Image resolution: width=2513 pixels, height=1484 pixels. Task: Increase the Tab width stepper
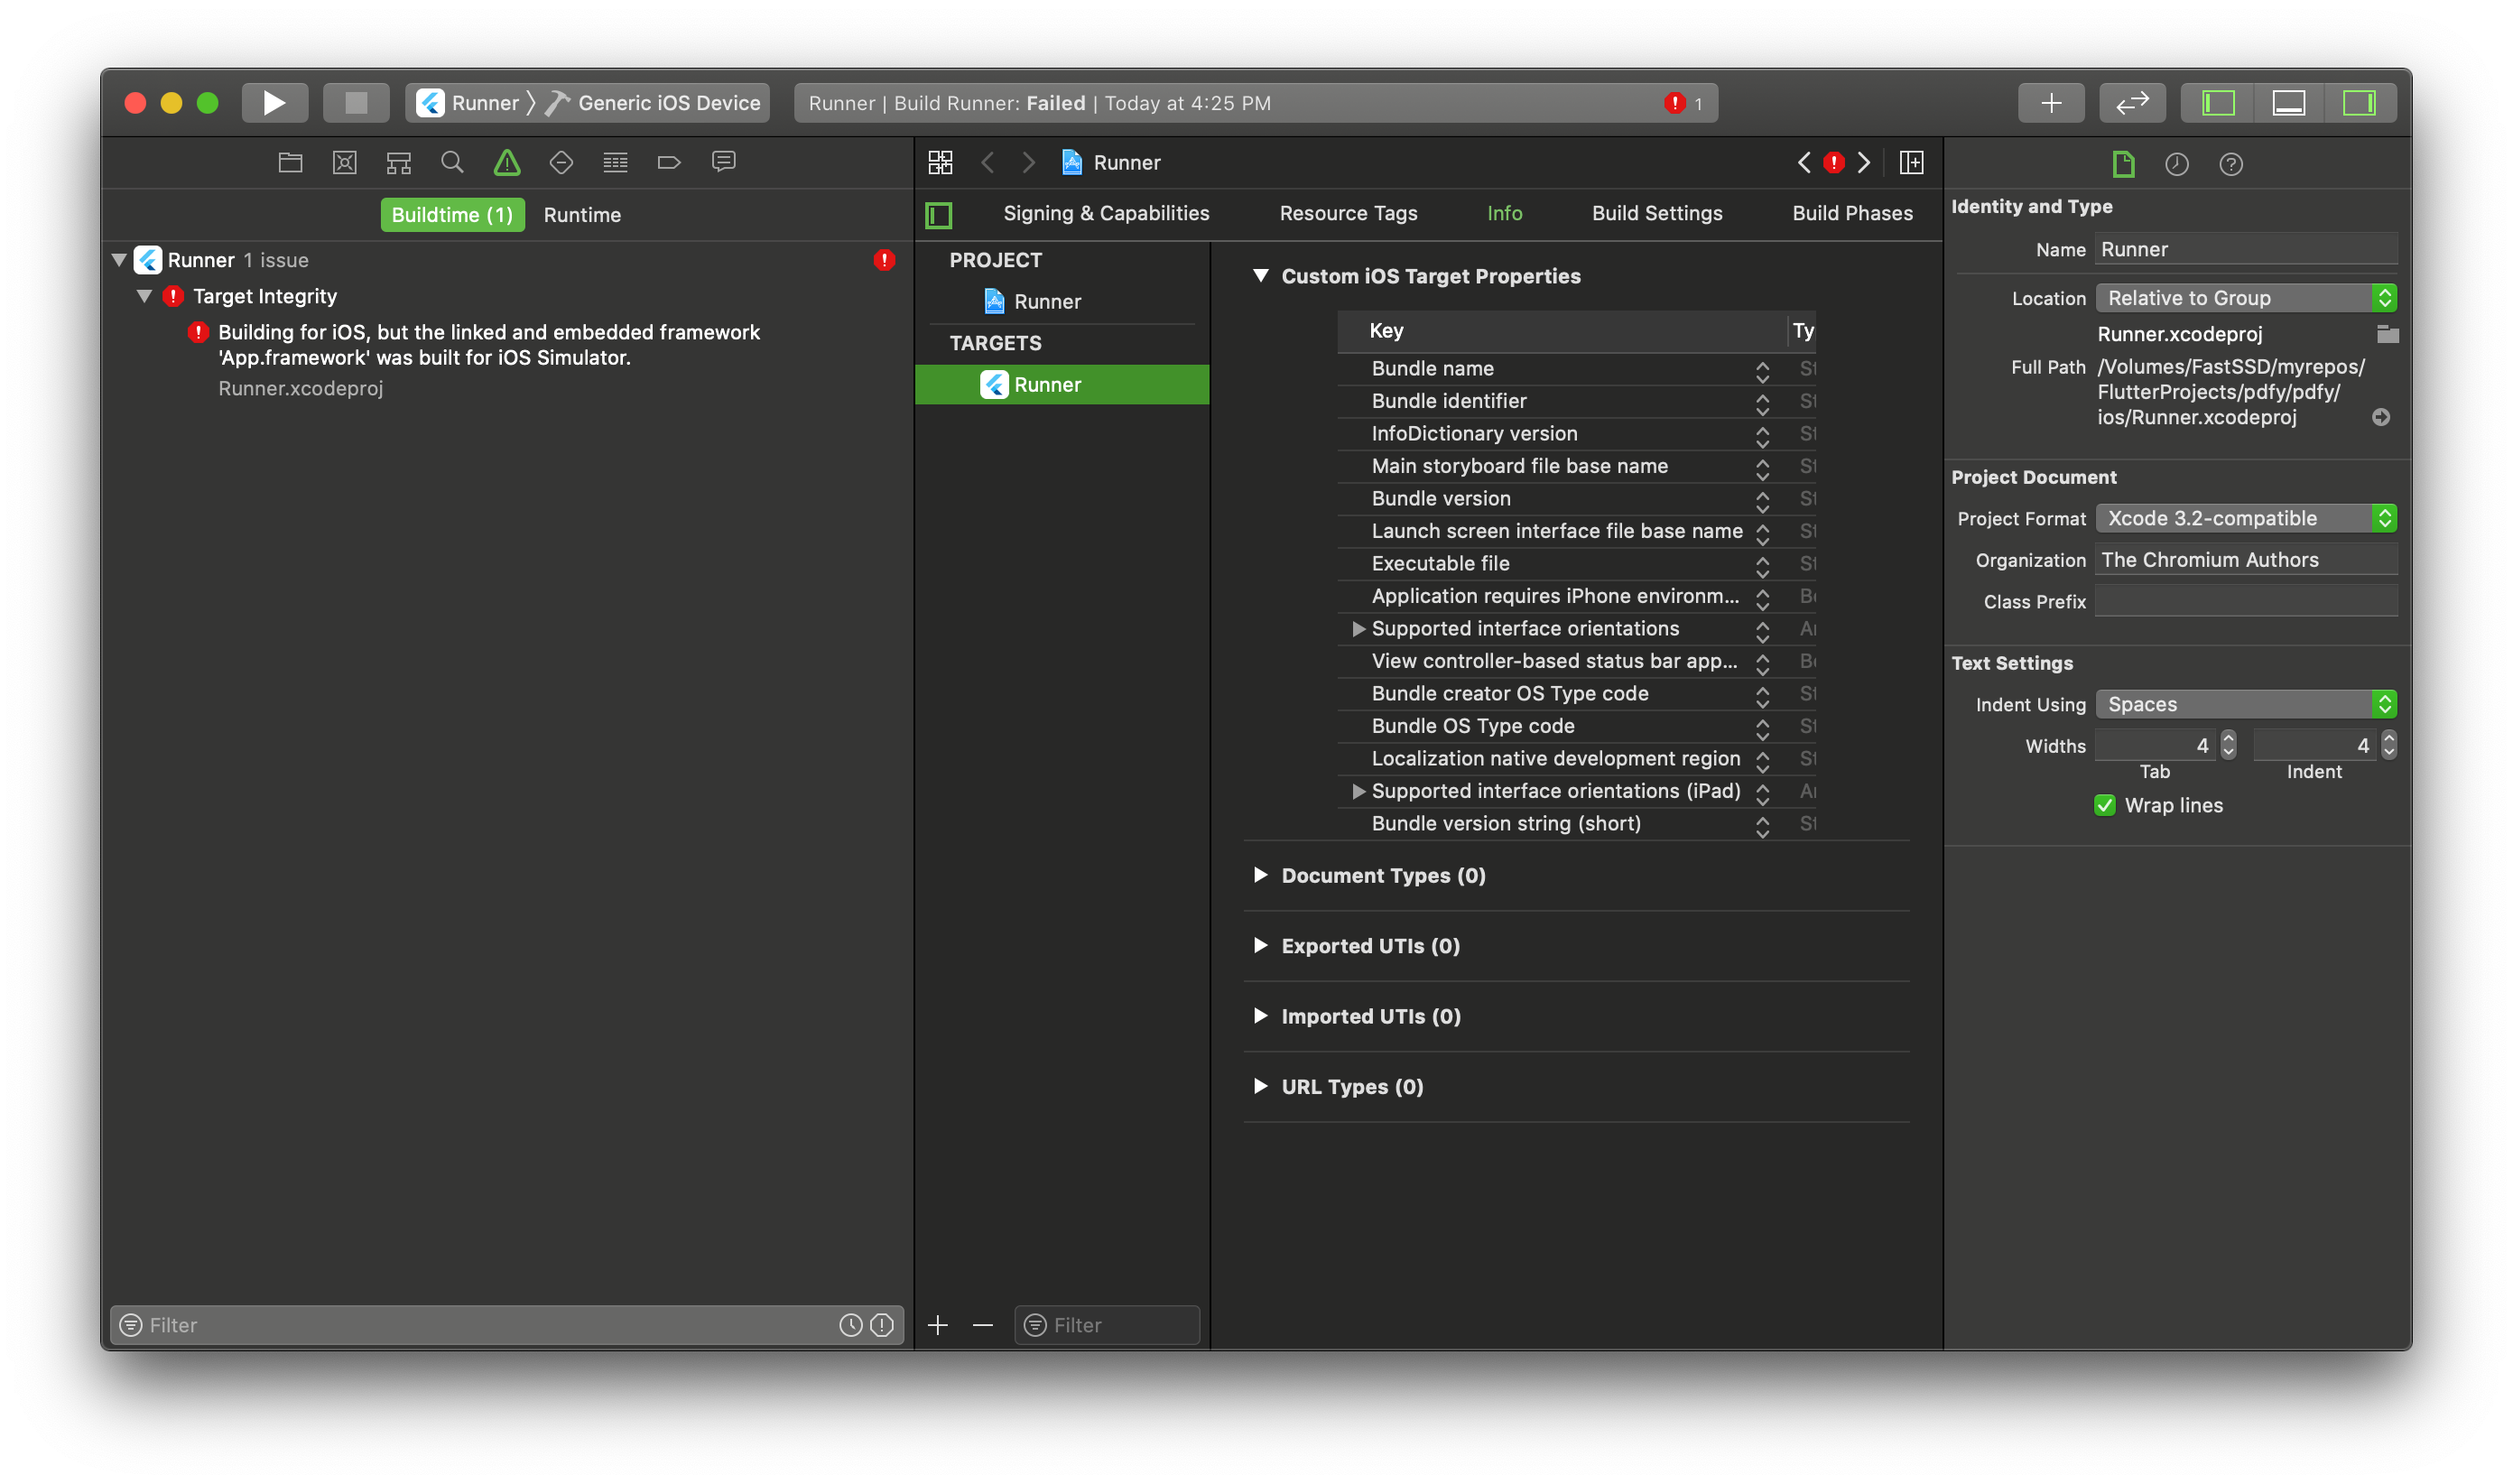click(2227, 738)
